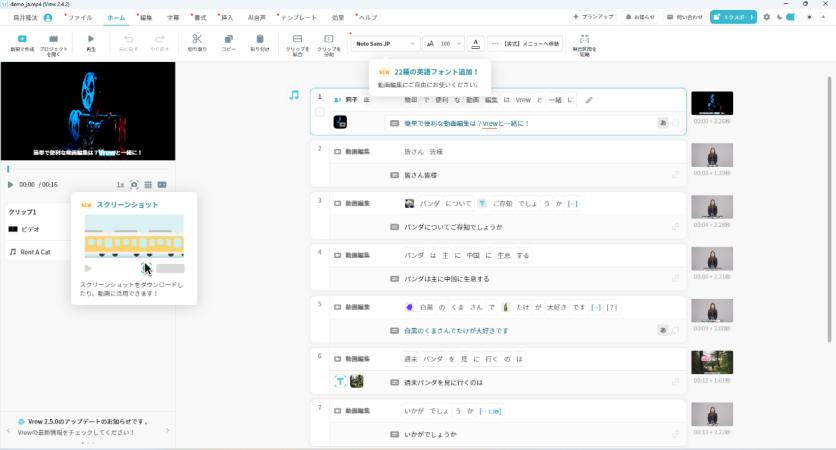Switch to the ホーム tab
The image size is (836, 450).
click(116, 18)
